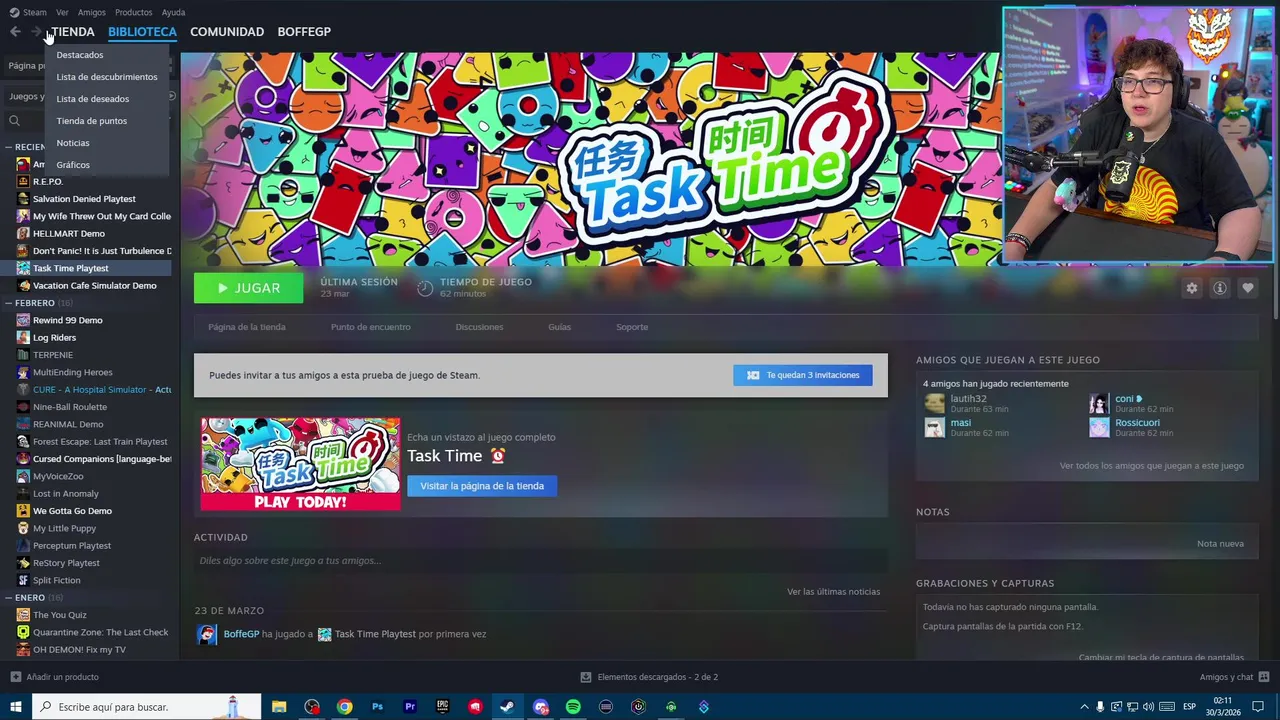Click the library search magnifier icon
1280x720 pixels.
coord(14,121)
